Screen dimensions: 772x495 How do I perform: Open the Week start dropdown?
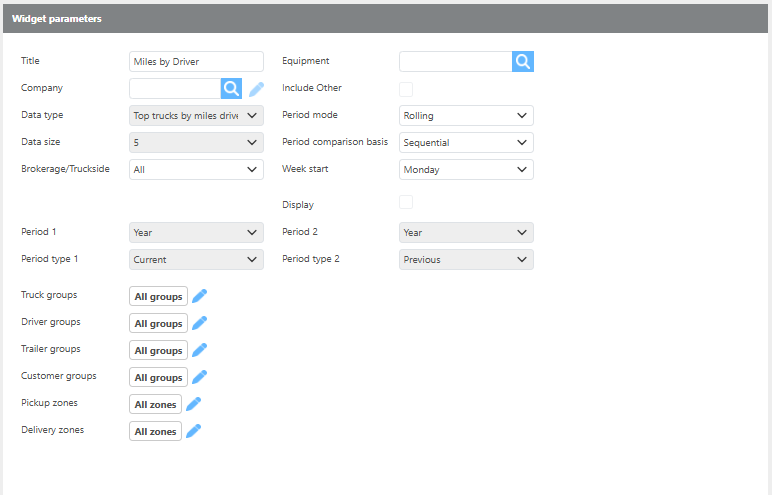pyautogui.click(x=466, y=170)
